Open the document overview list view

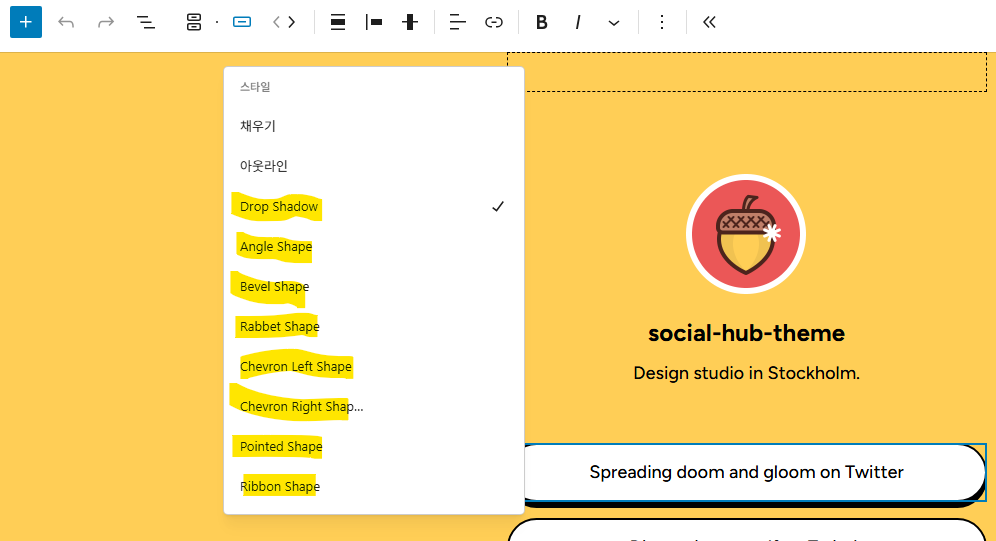[x=146, y=22]
